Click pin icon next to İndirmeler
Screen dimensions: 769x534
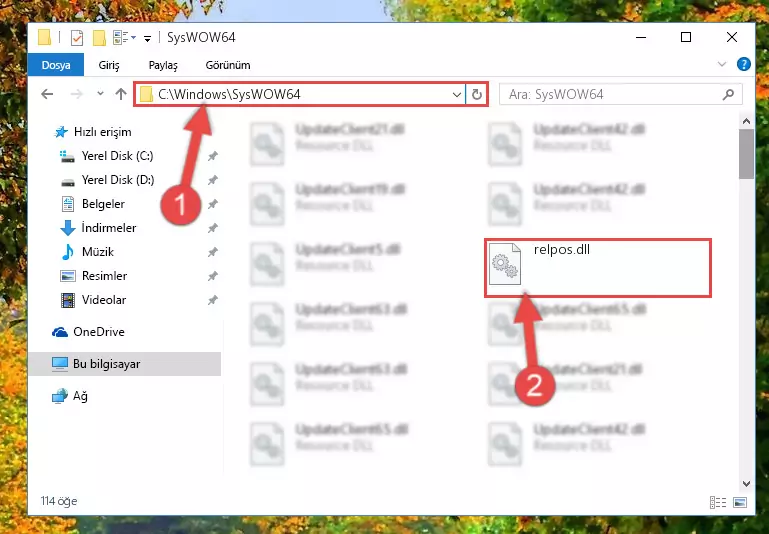tap(212, 229)
